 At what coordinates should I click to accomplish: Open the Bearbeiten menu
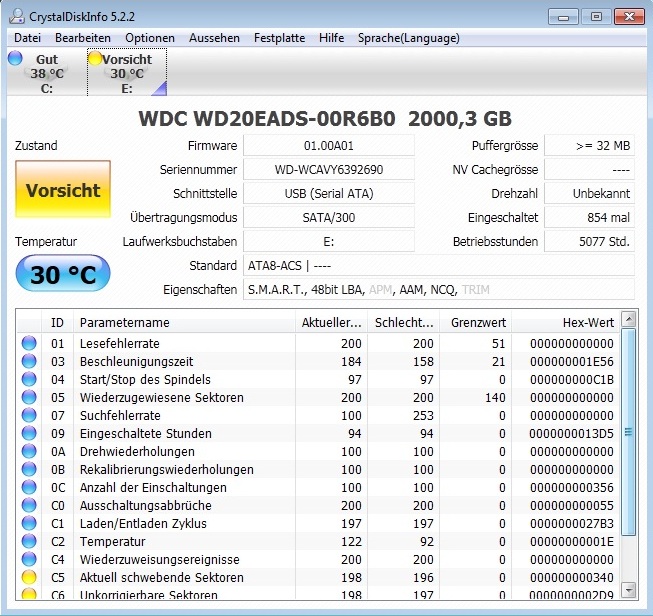[x=83, y=38]
